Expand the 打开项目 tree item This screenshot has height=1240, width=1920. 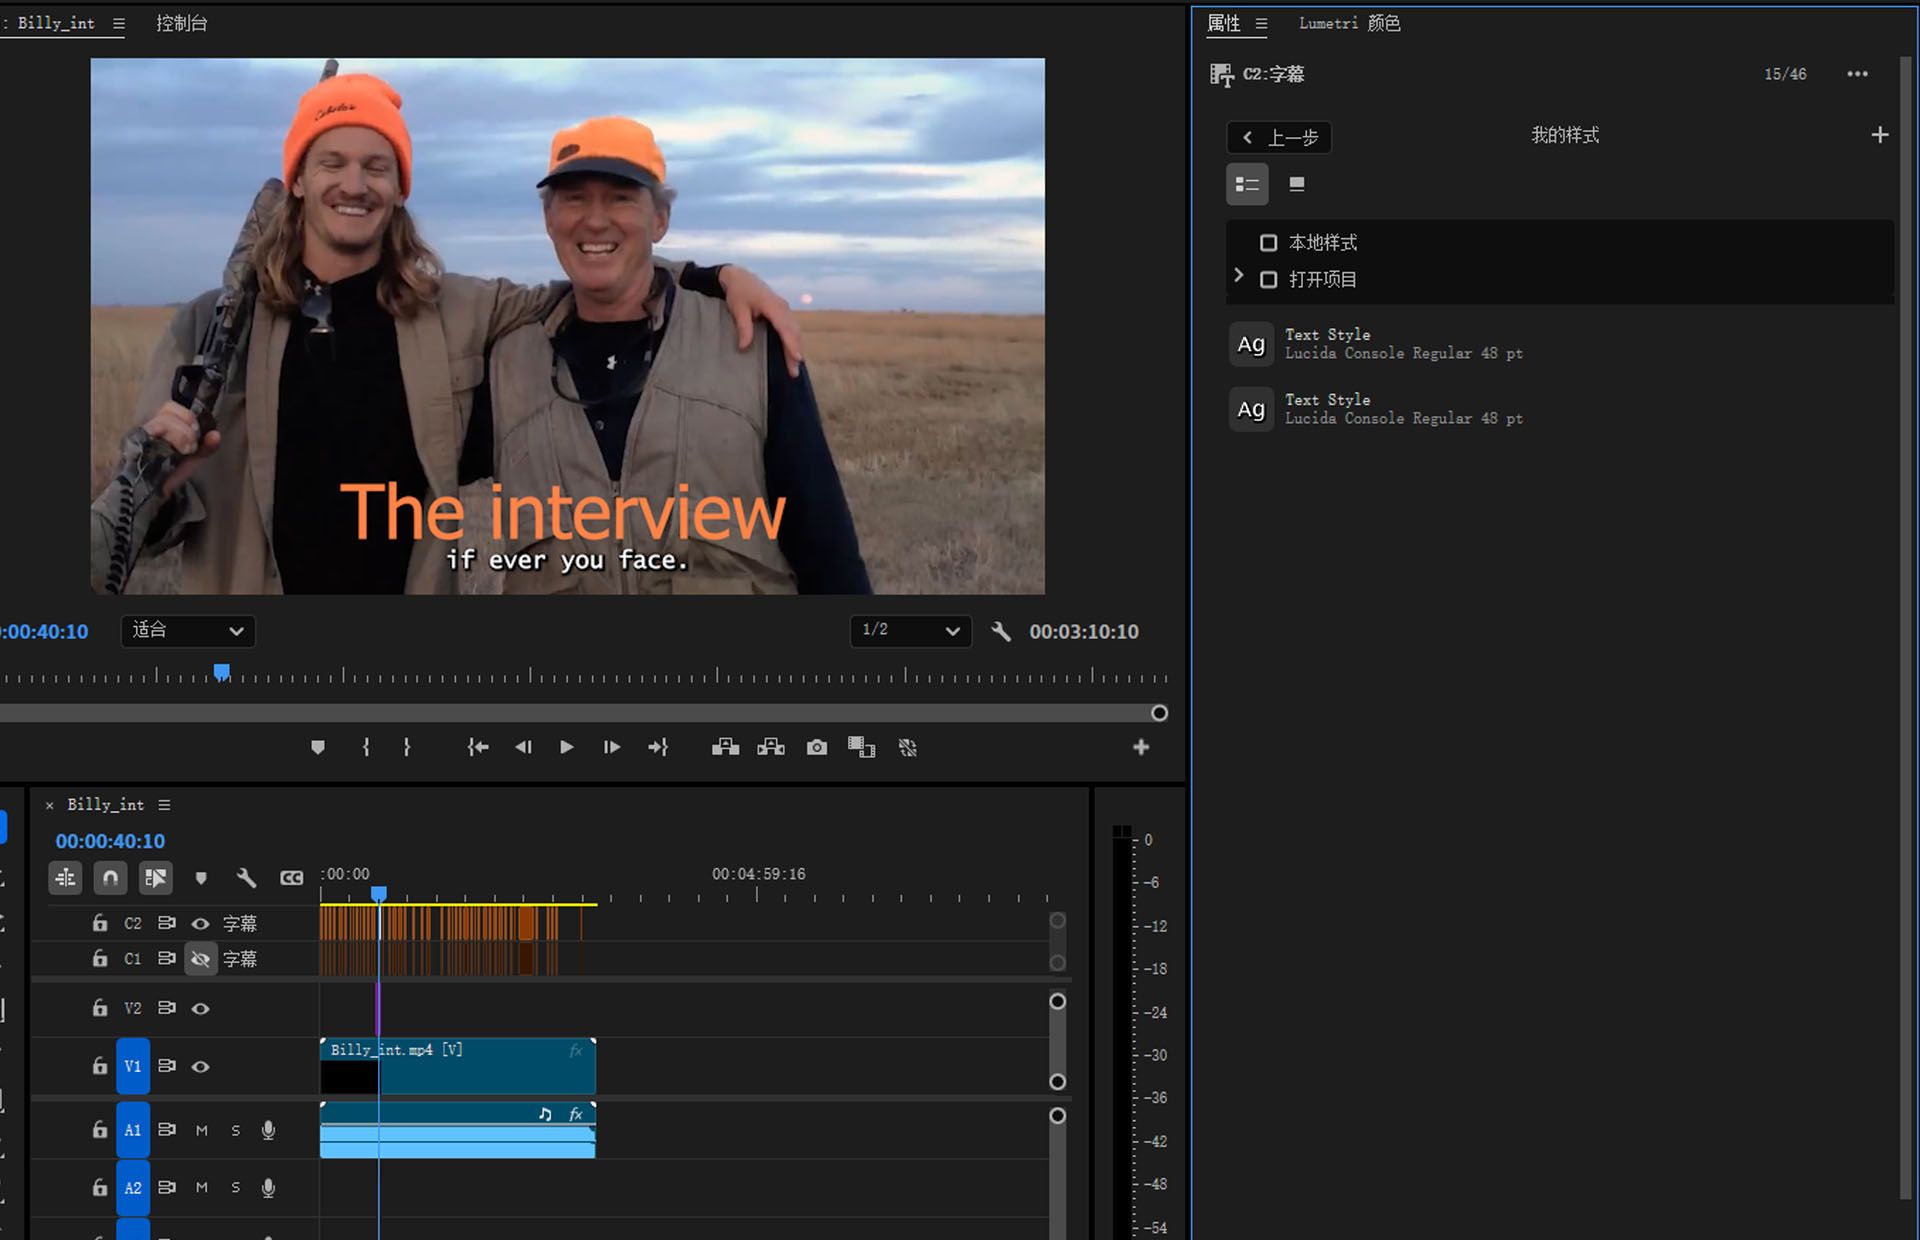click(1239, 276)
